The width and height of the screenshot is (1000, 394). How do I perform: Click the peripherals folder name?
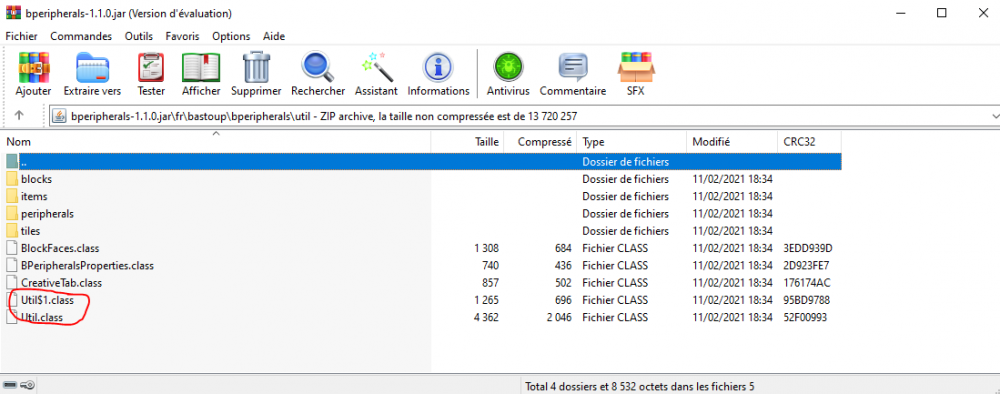tap(47, 214)
